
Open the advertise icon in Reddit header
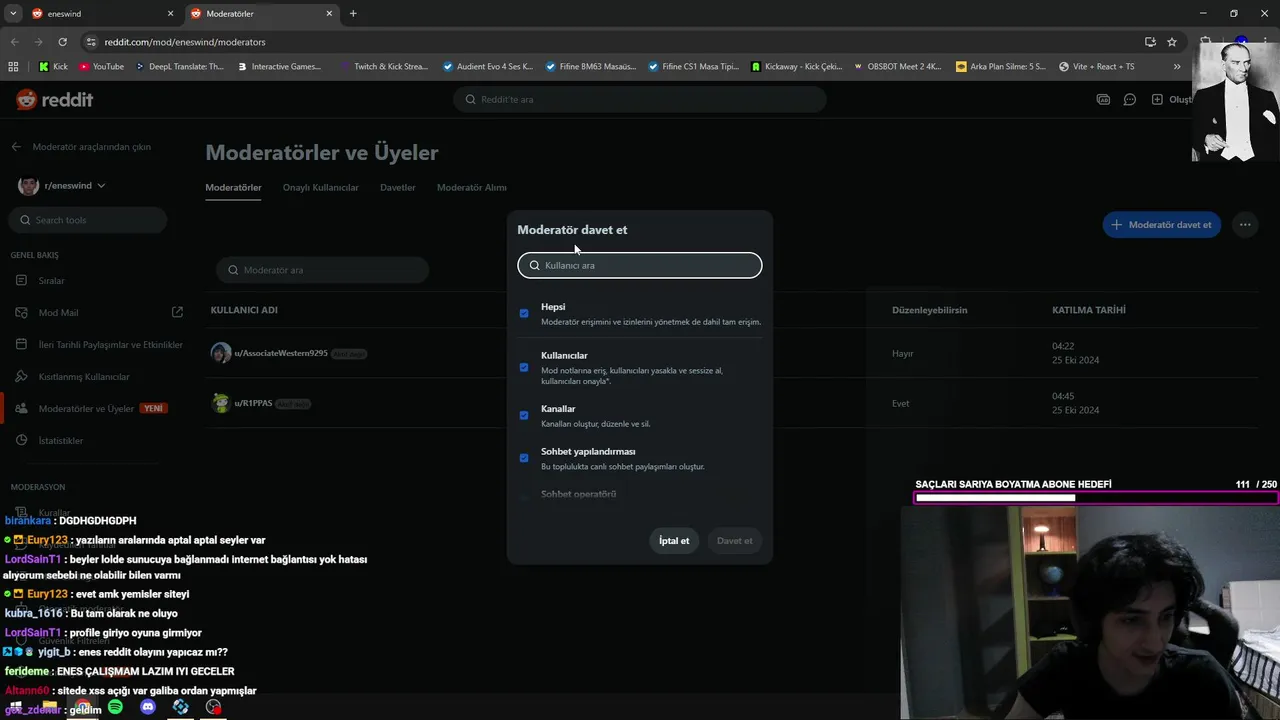(1103, 99)
